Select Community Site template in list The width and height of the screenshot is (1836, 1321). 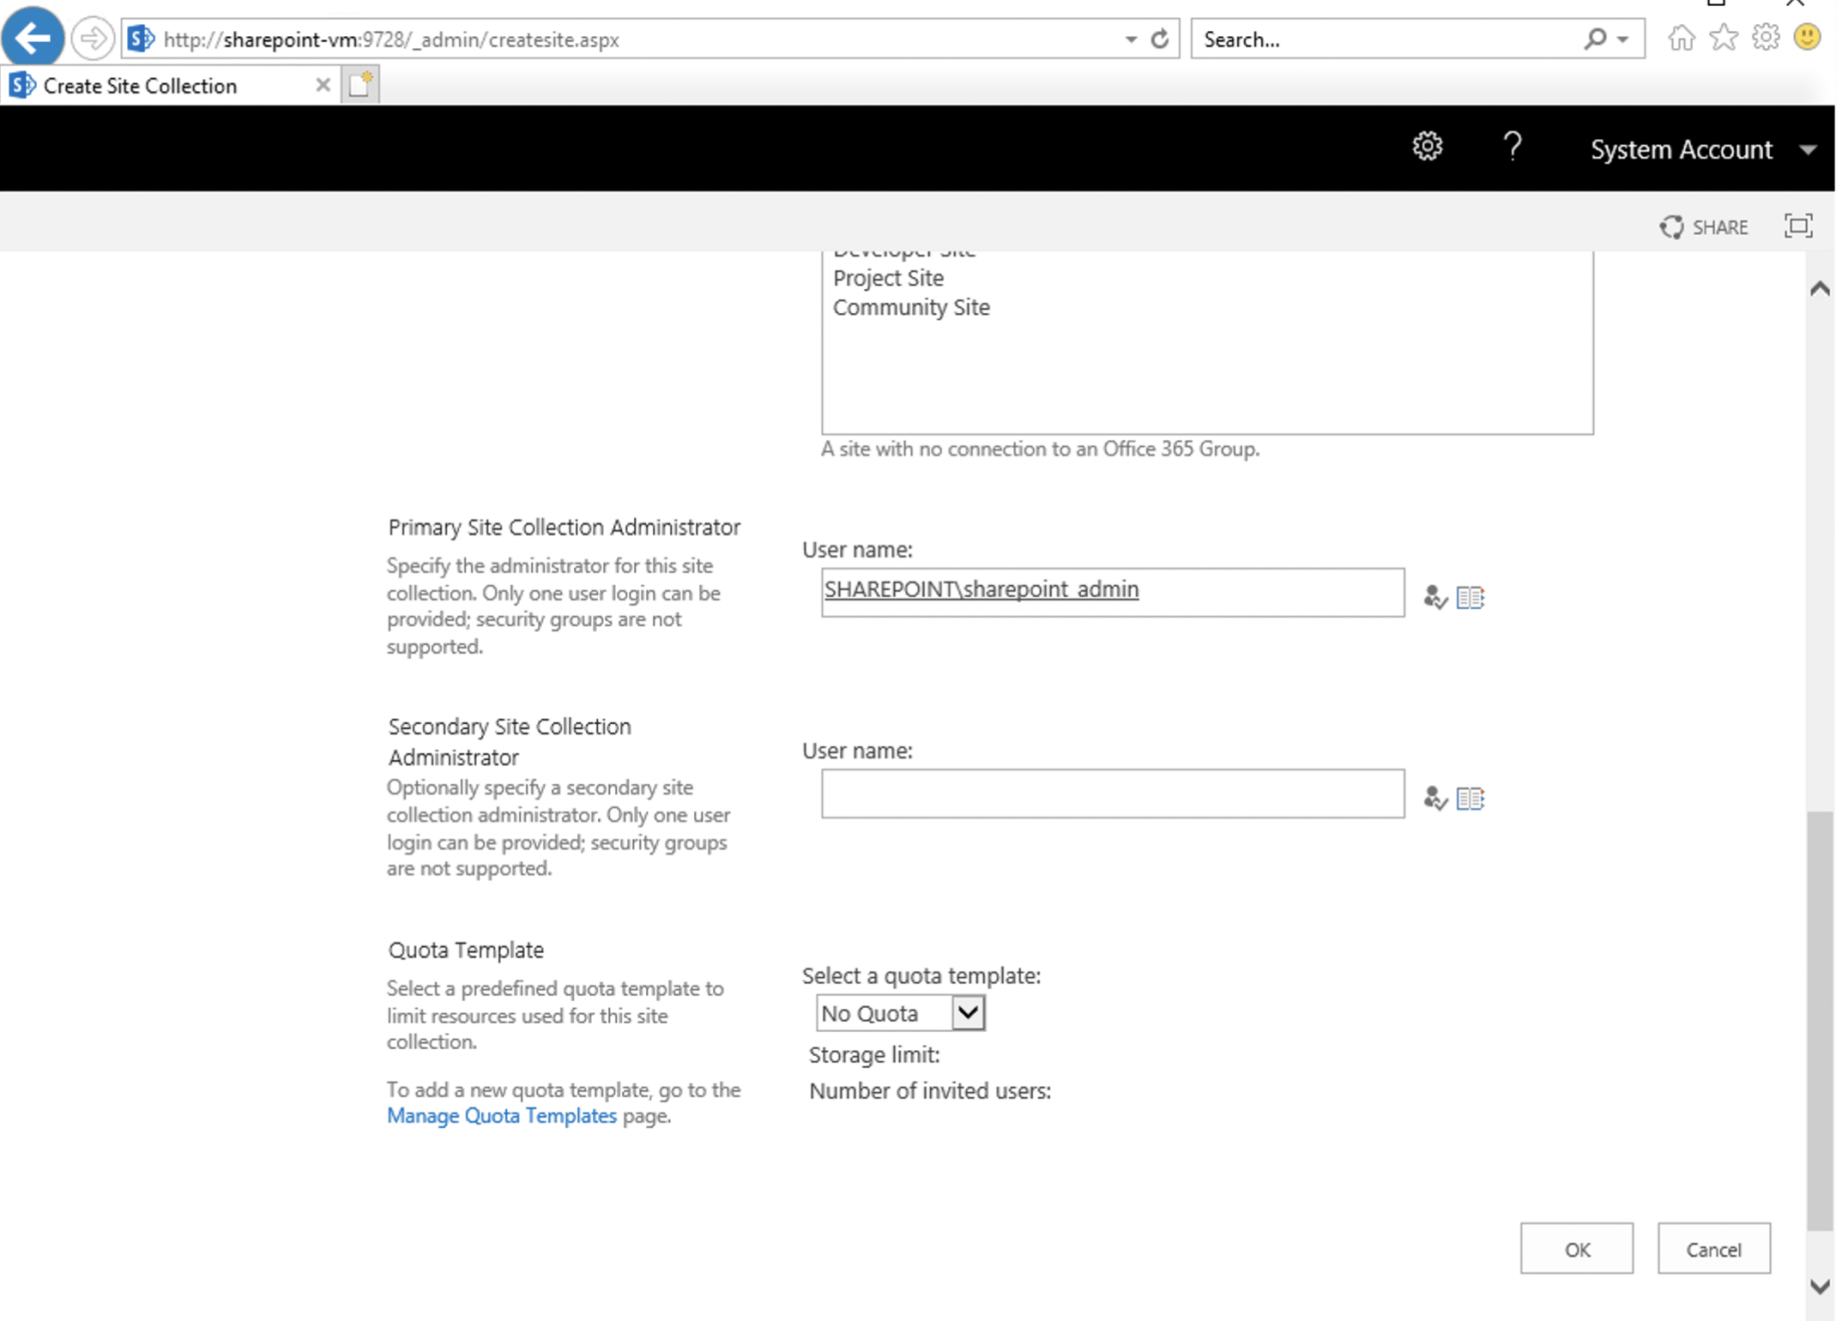click(x=911, y=307)
